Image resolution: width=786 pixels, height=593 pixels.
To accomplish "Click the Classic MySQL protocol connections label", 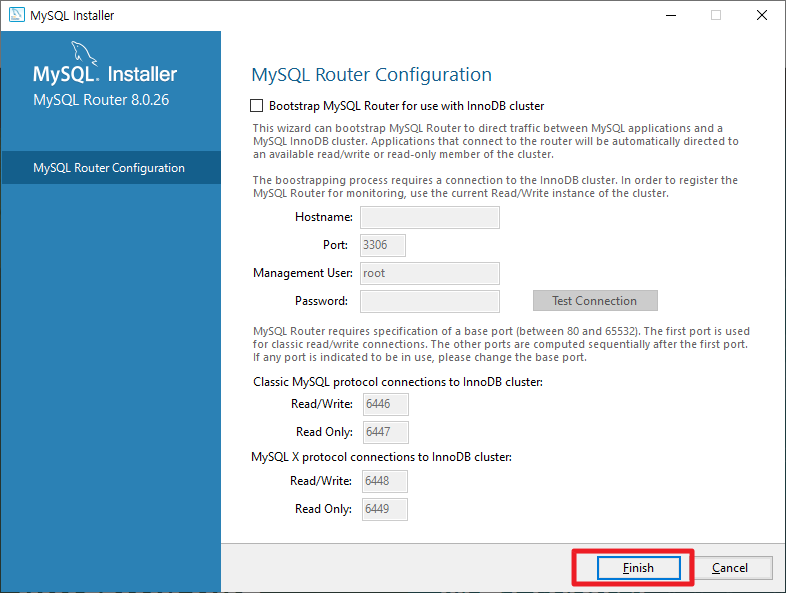I will tap(398, 382).
